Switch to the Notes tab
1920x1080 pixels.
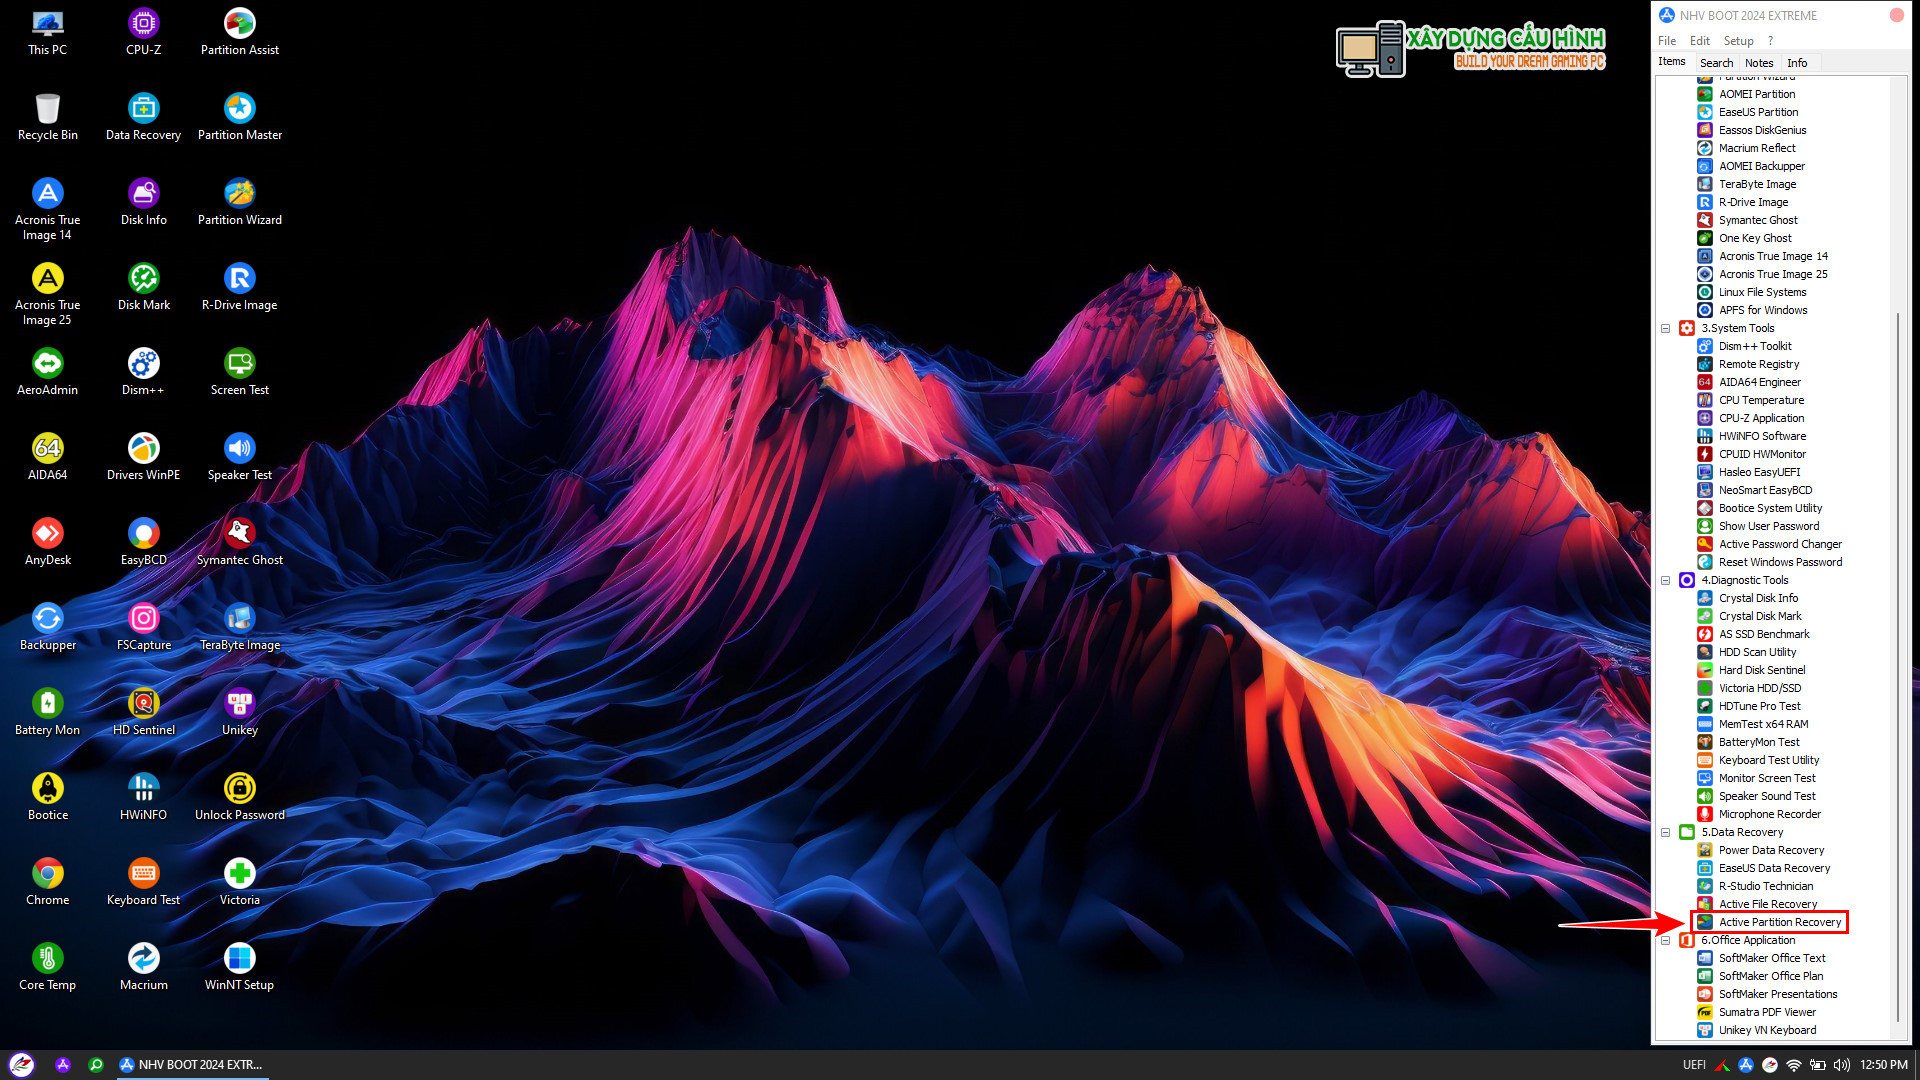click(1759, 63)
